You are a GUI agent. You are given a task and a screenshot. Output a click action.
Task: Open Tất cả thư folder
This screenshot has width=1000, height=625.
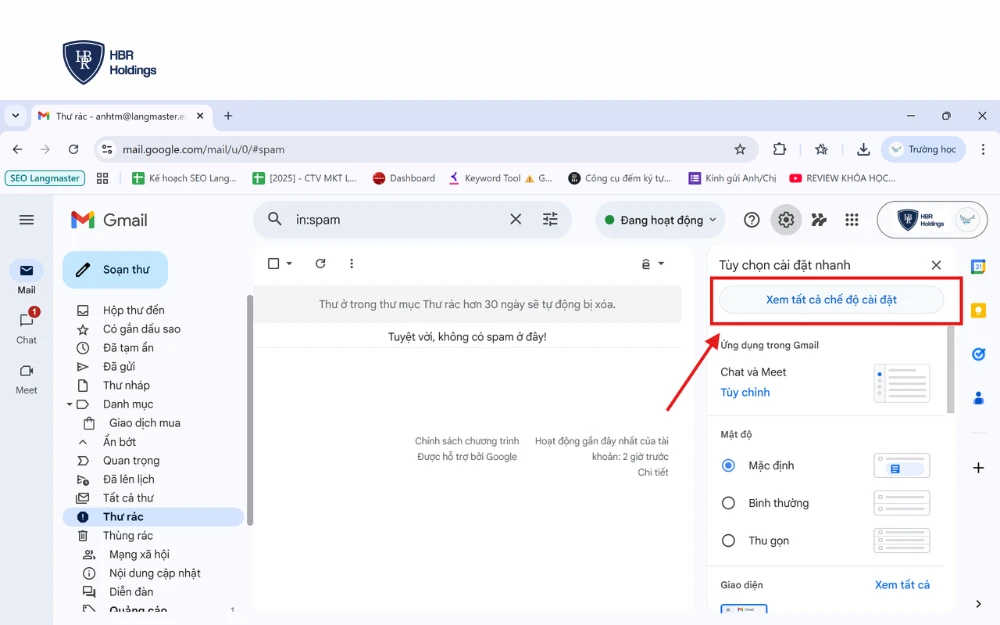coord(128,498)
